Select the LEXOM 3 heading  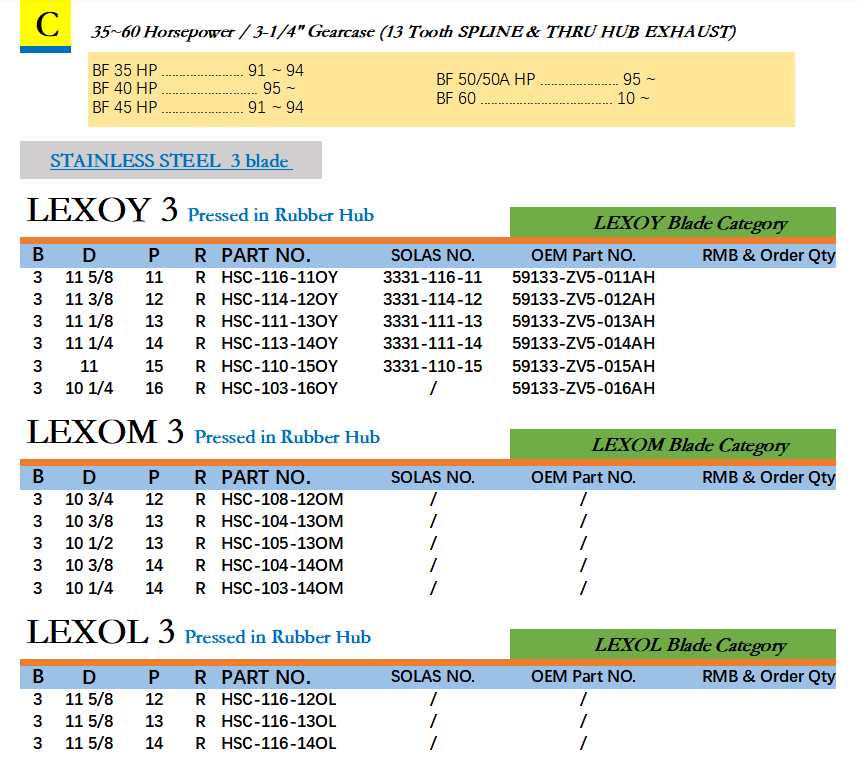105,432
